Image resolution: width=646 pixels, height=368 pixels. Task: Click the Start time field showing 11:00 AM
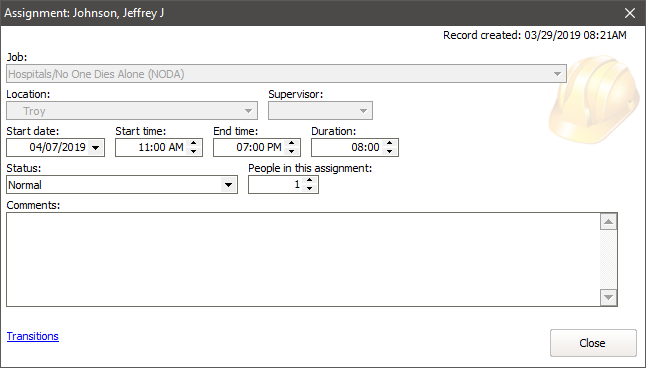[151, 148]
